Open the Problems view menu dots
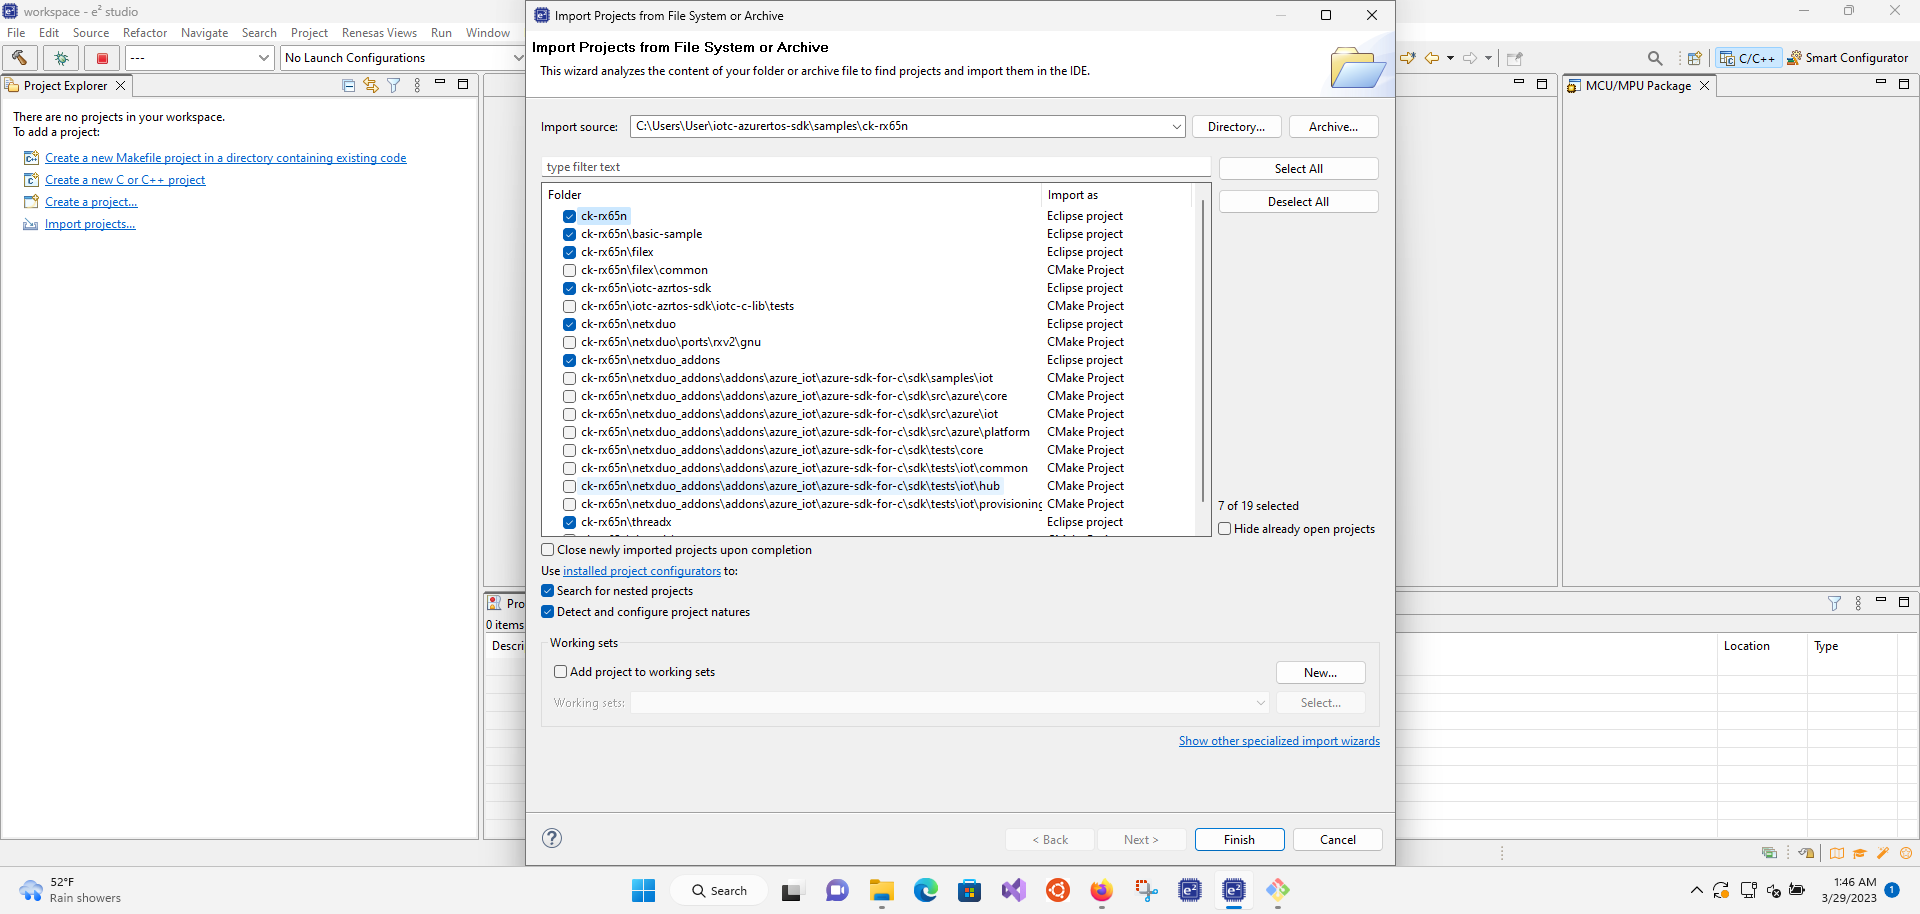This screenshot has width=1920, height=914. (1858, 603)
